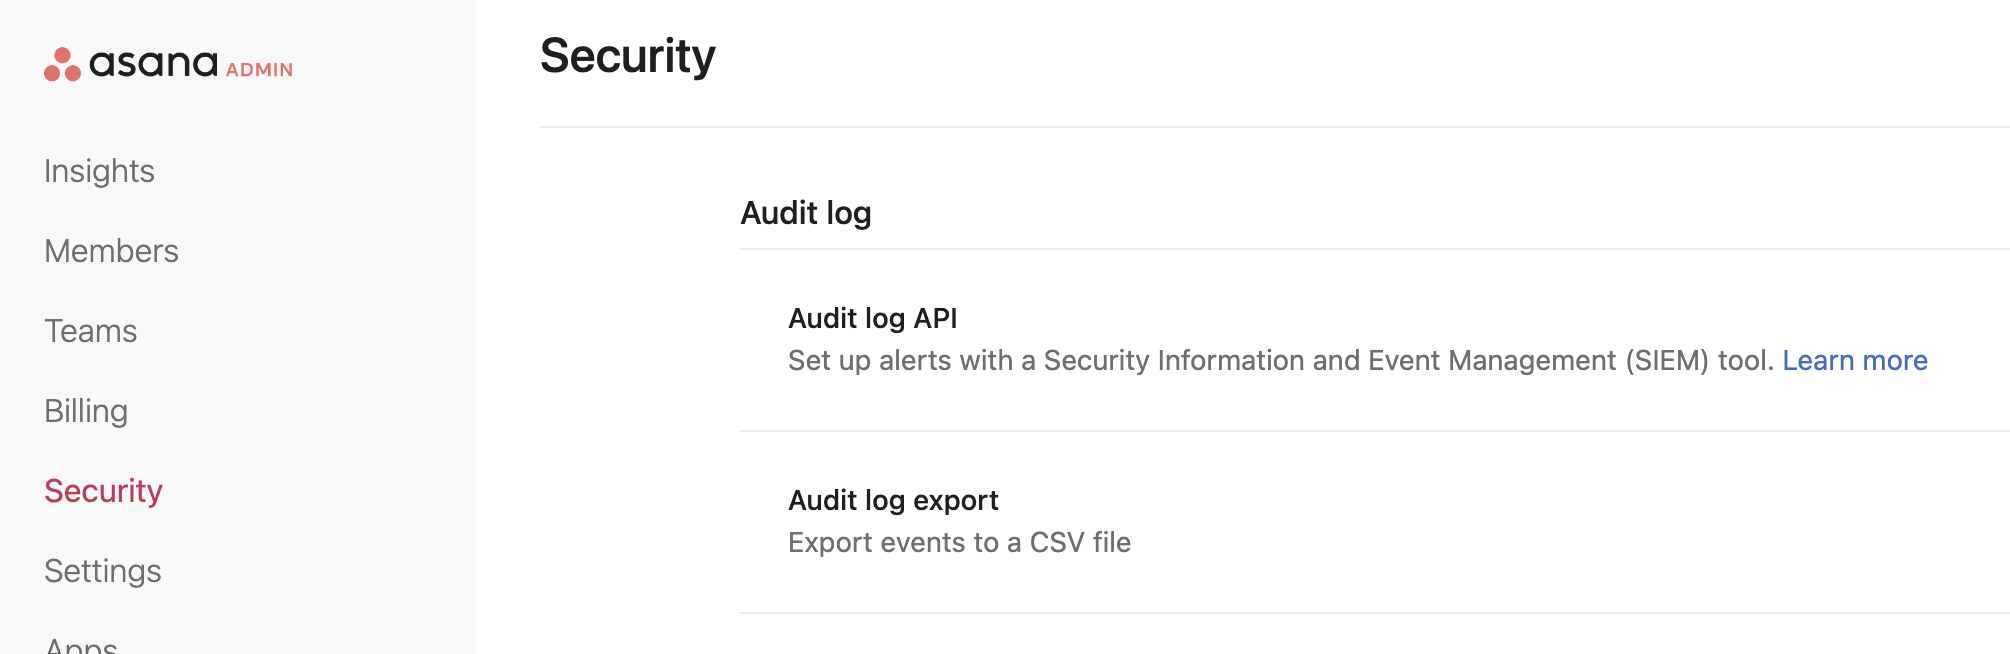Click the Security page heading
Viewport: 2010px width, 654px height.
tap(627, 56)
